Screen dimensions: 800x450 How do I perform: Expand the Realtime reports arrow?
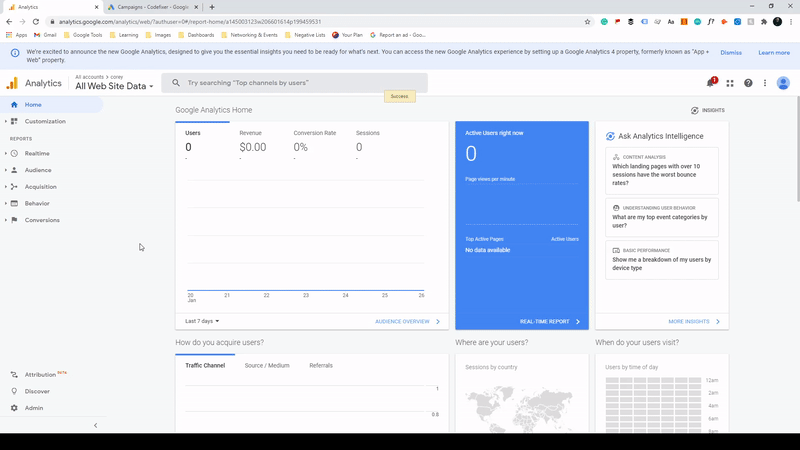coord(6,153)
